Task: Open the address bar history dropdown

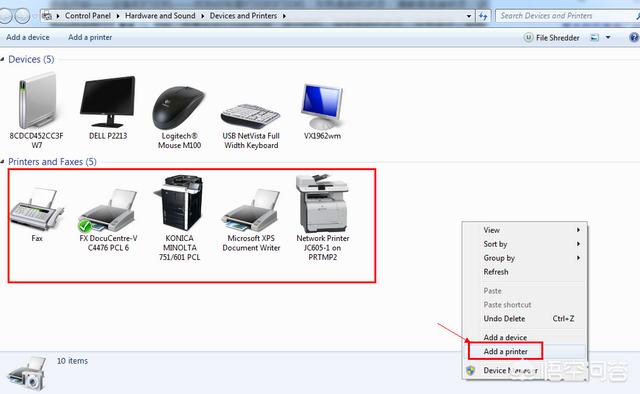Action: click(x=469, y=16)
